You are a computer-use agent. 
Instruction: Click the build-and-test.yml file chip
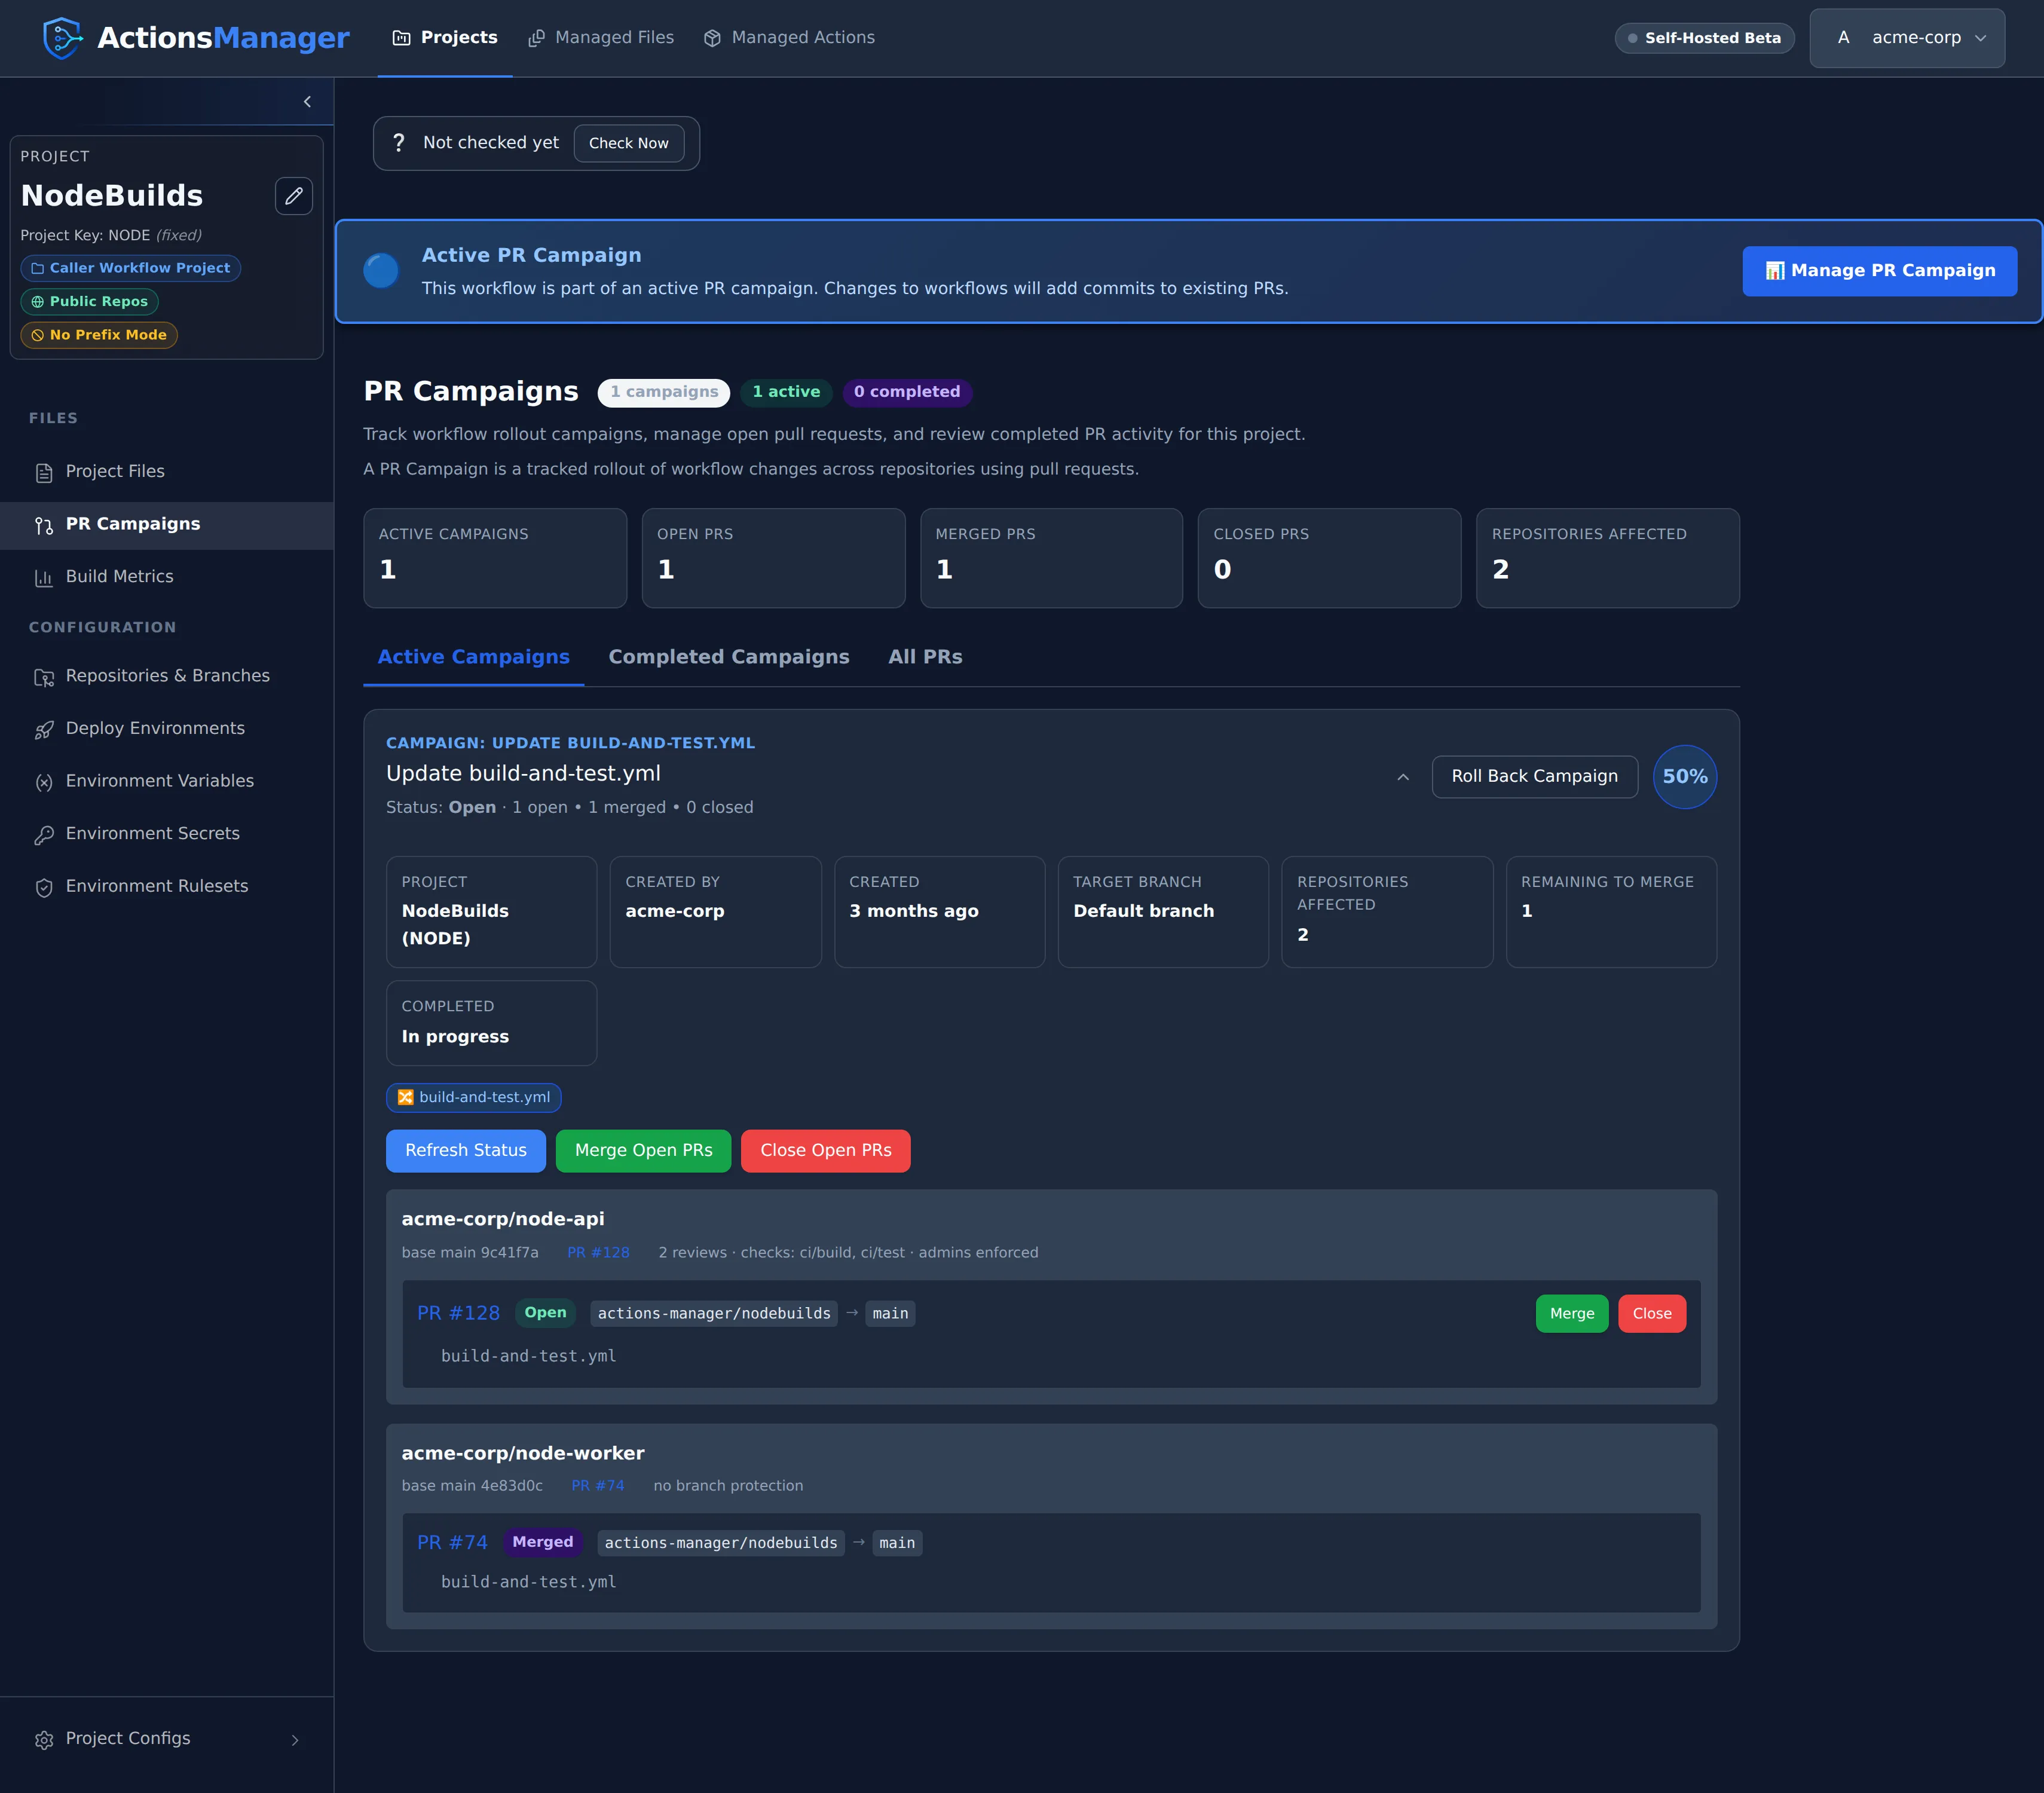click(473, 1098)
